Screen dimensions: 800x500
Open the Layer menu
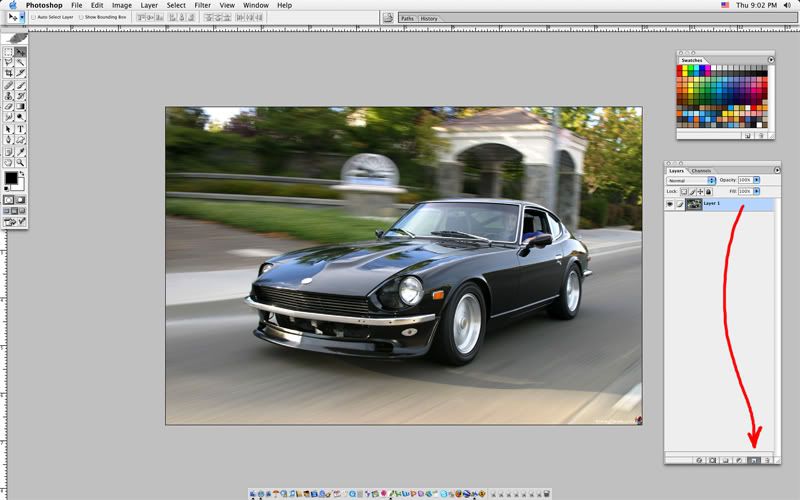click(149, 5)
